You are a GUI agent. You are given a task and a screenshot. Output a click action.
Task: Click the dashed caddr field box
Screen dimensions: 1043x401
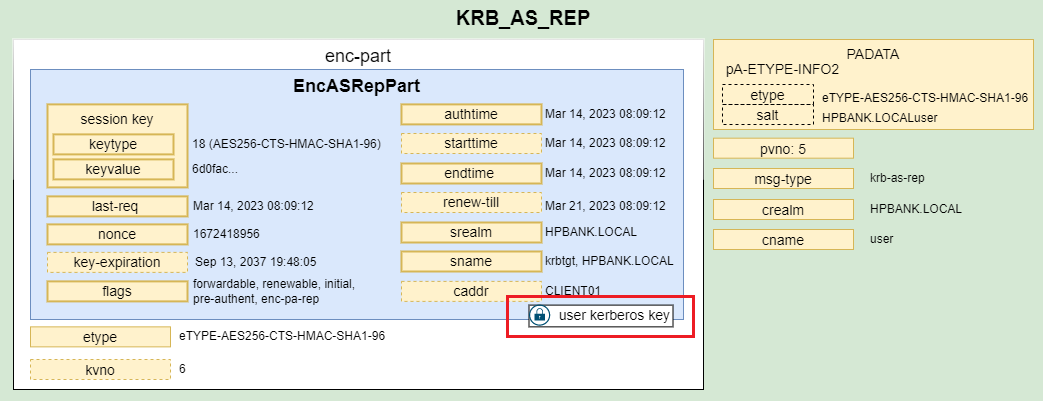pos(470,291)
